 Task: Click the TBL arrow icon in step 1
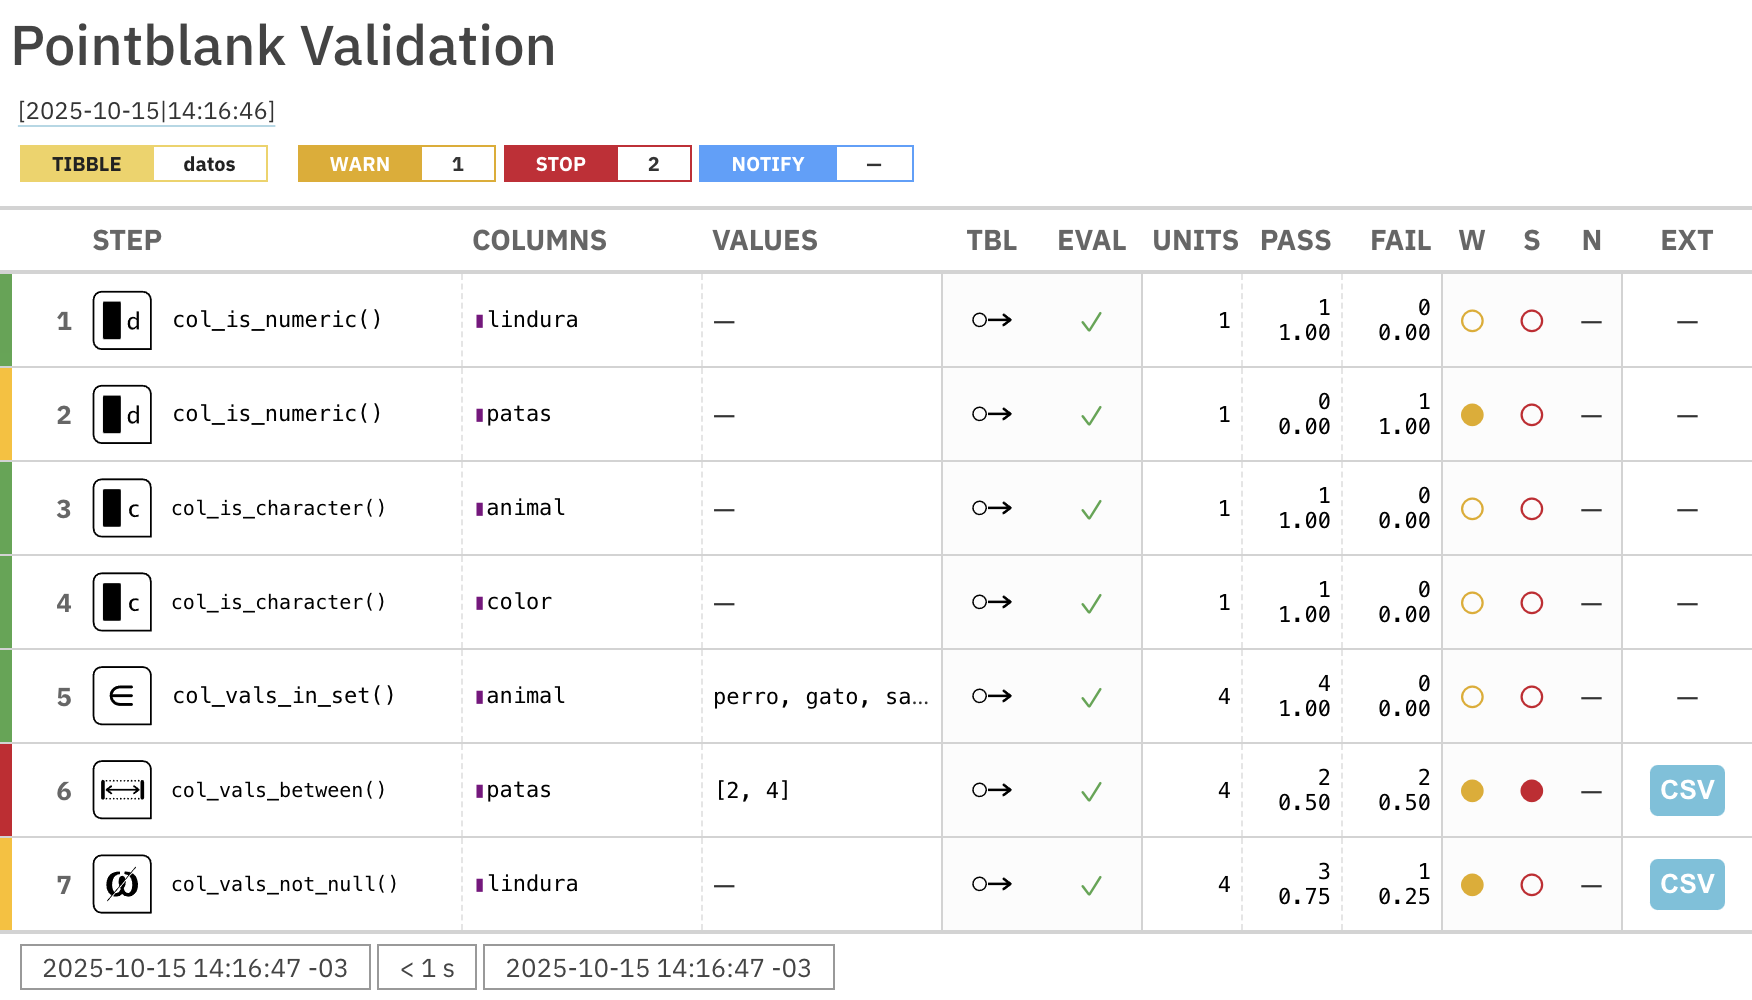992,320
